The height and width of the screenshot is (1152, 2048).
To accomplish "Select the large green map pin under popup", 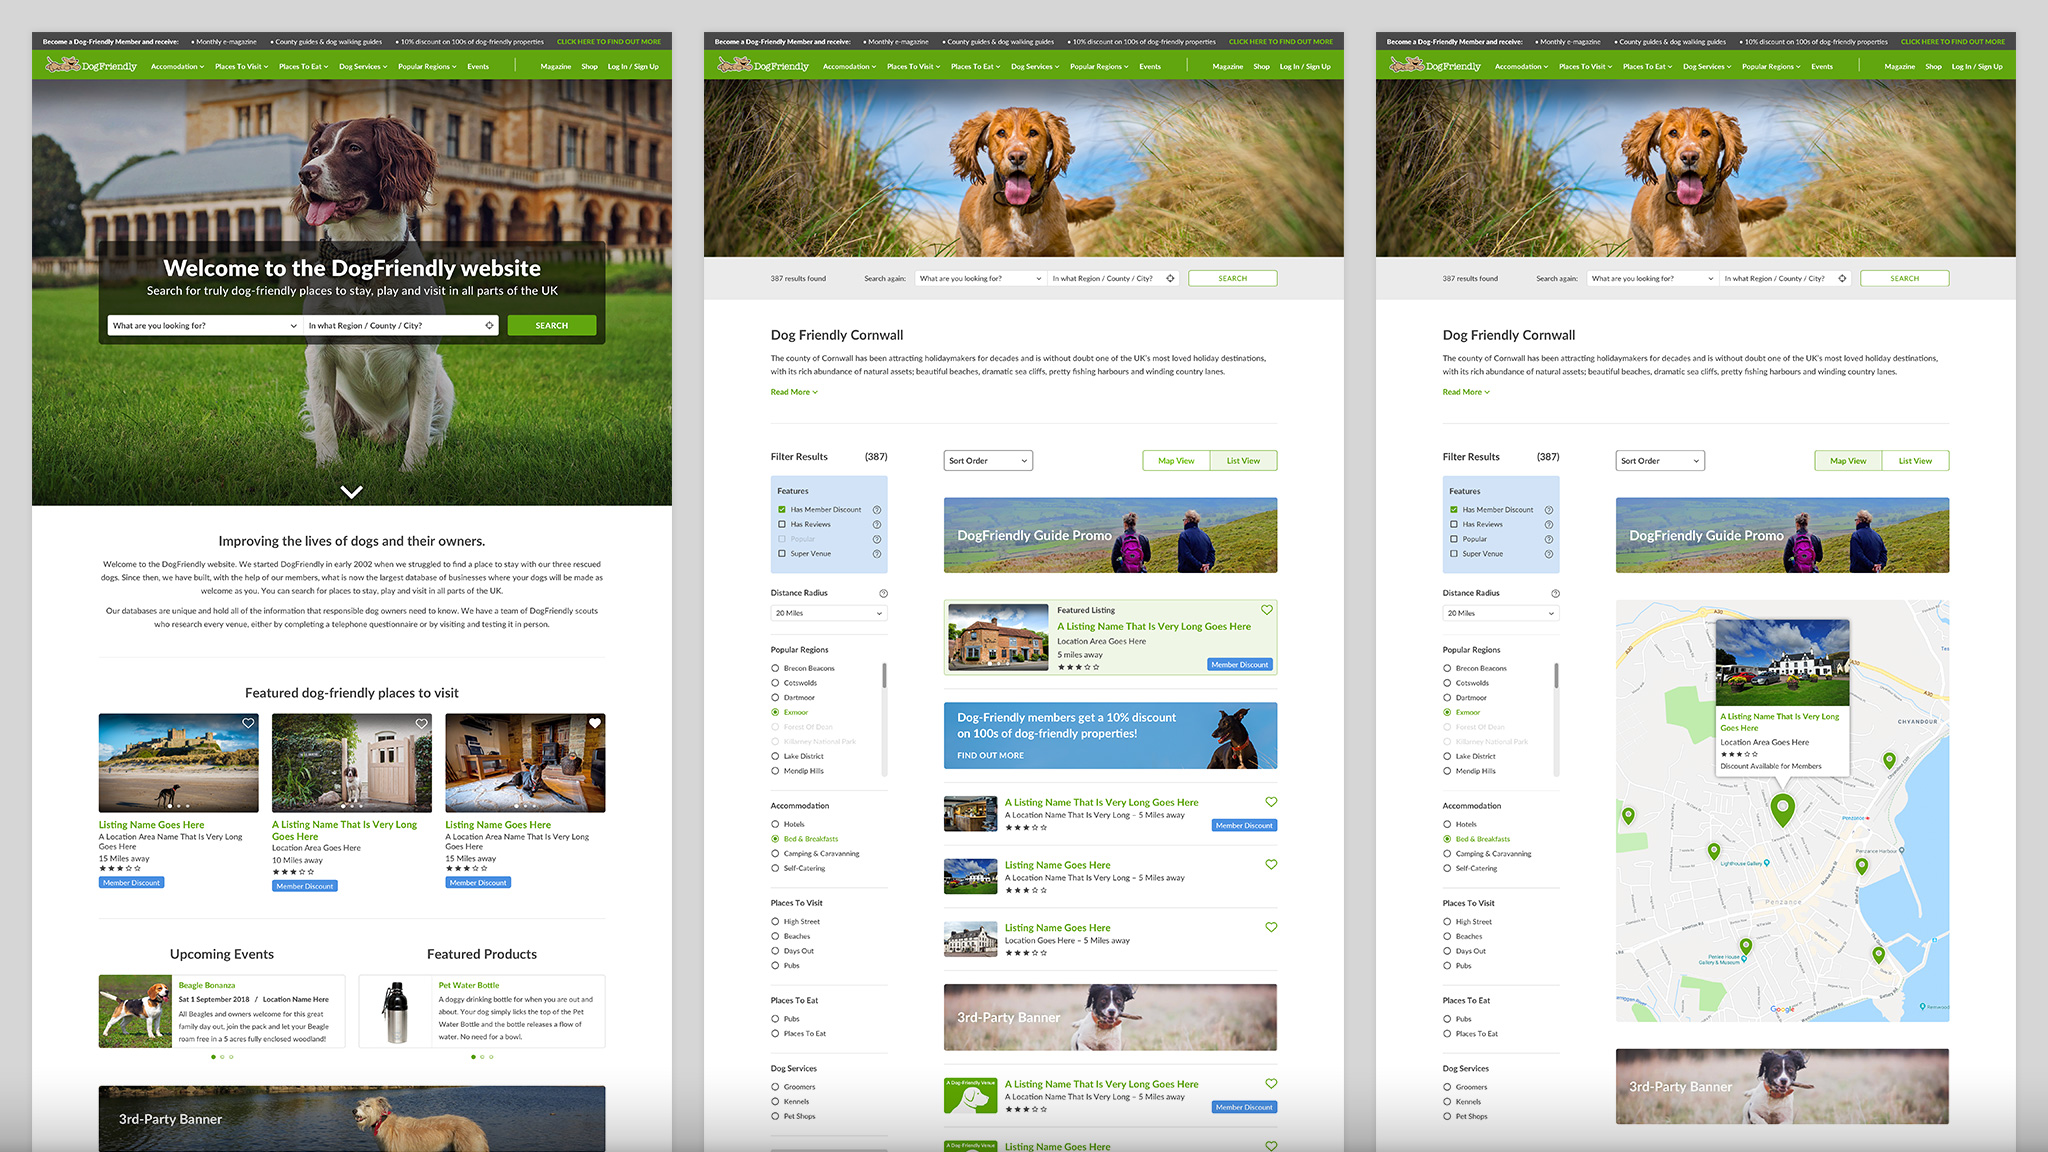I will click(1782, 807).
